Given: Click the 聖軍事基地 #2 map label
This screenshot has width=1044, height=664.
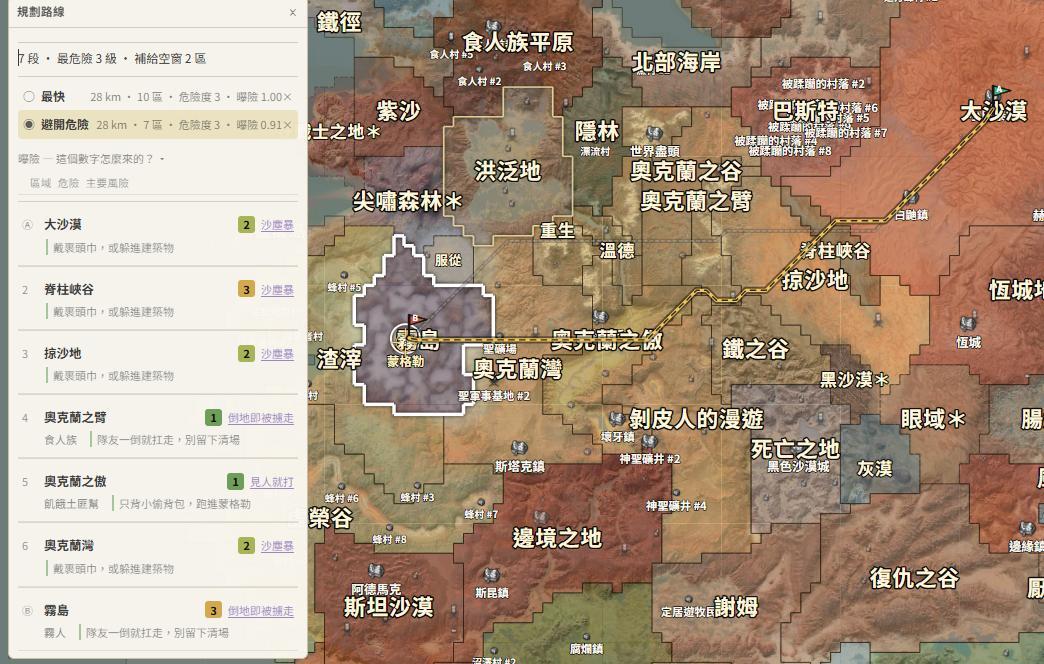Looking at the screenshot, I should point(494,396).
